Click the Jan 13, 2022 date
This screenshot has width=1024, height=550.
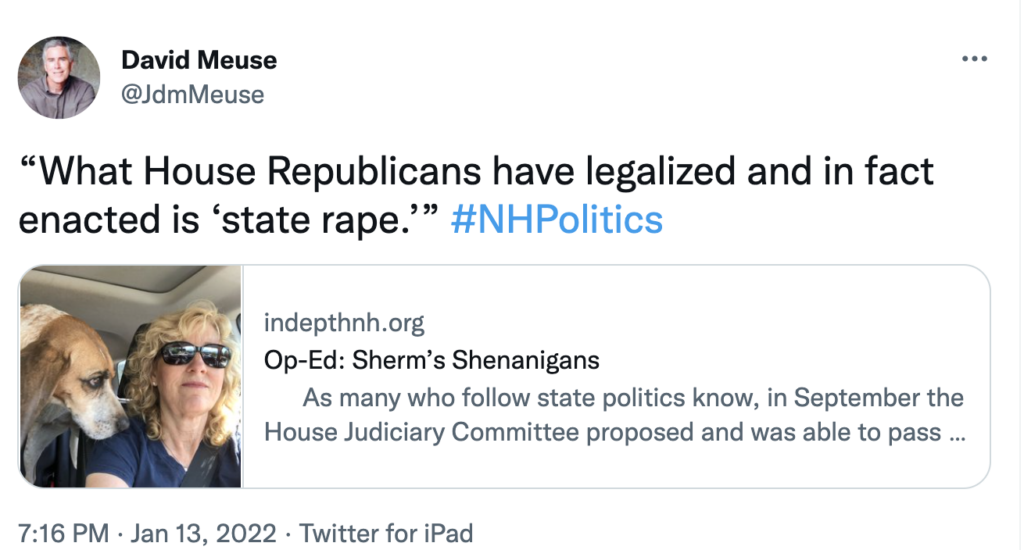203,533
